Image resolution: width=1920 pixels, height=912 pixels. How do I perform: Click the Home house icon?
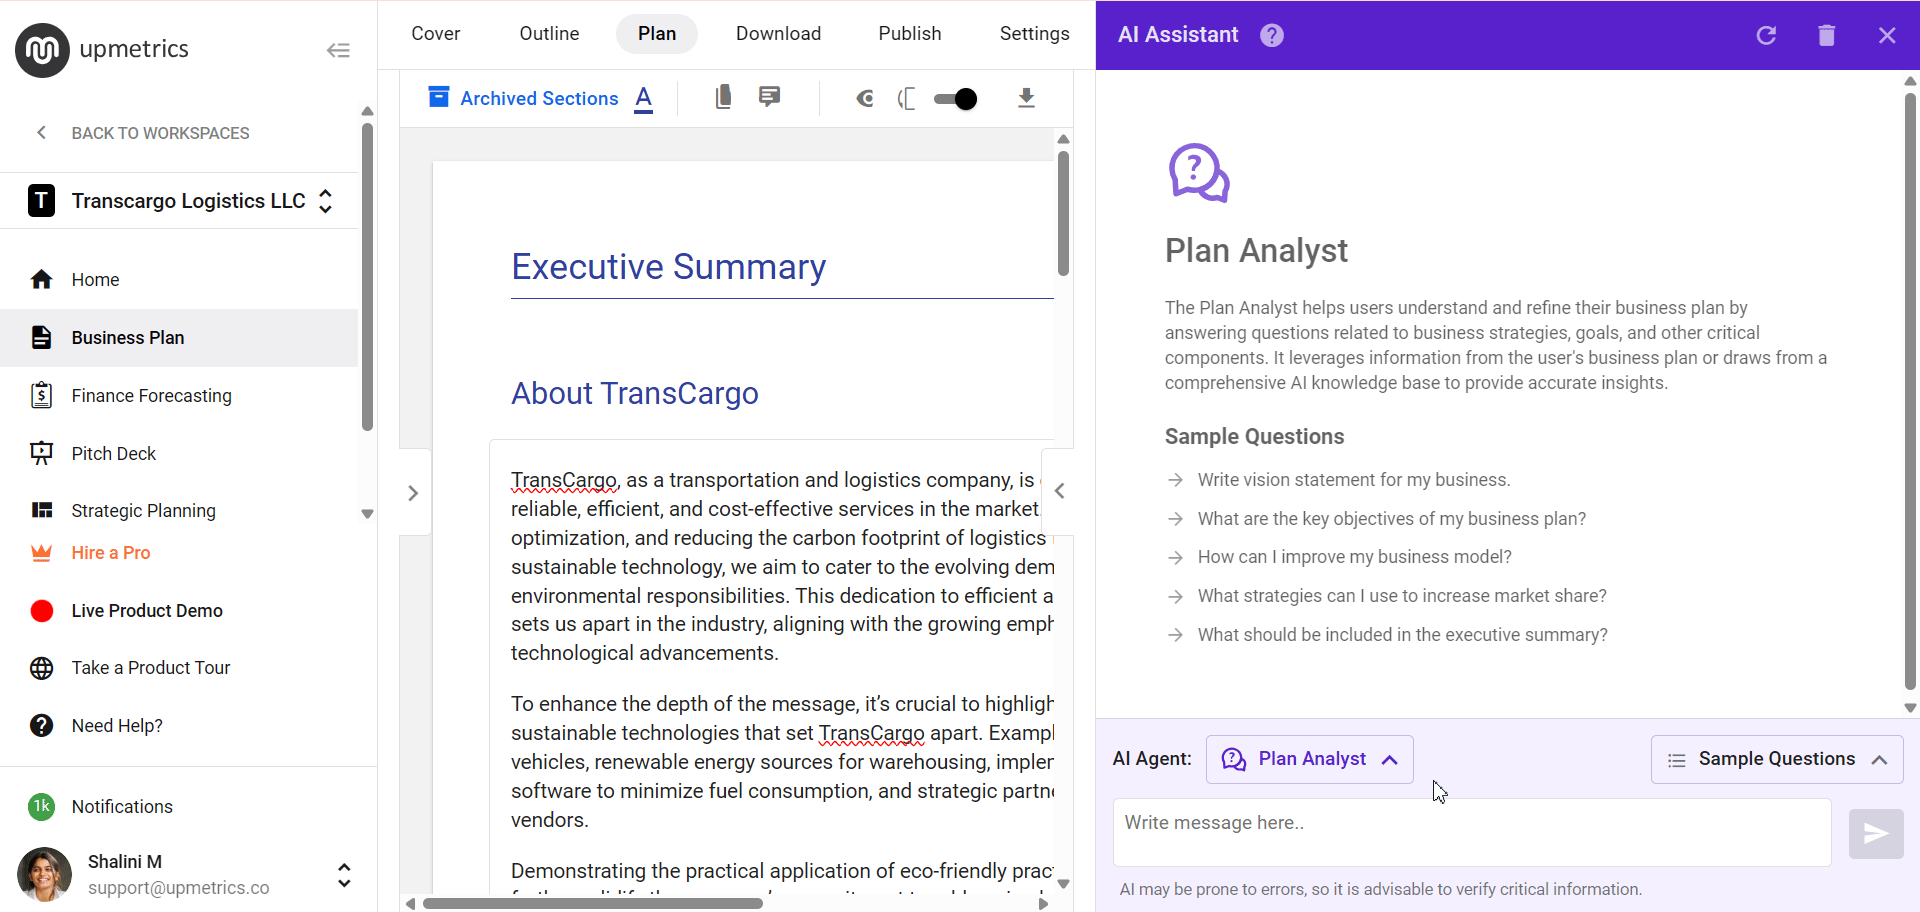pyautogui.click(x=41, y=280)
